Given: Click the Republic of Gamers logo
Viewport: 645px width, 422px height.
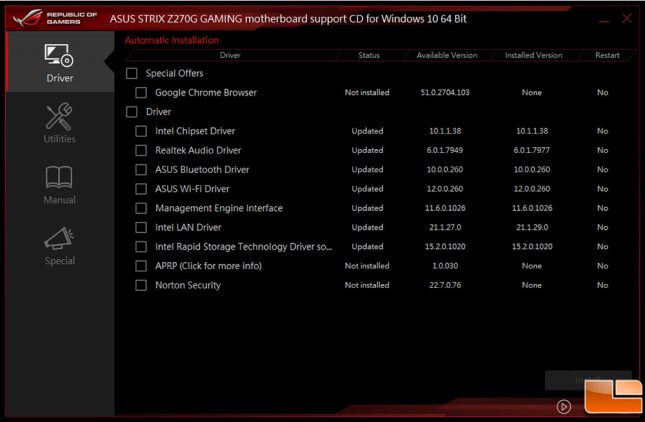Looking at the screenshot, I should coord(55,18).
